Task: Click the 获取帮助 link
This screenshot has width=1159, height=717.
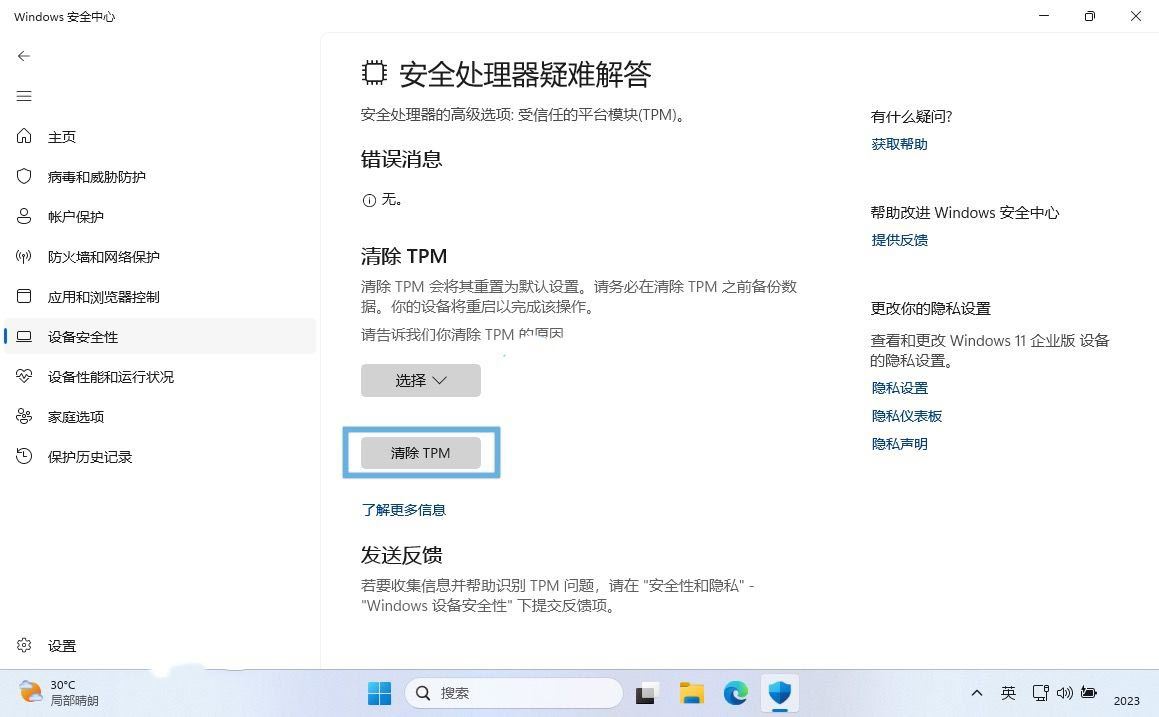Action: click(899, 144)
